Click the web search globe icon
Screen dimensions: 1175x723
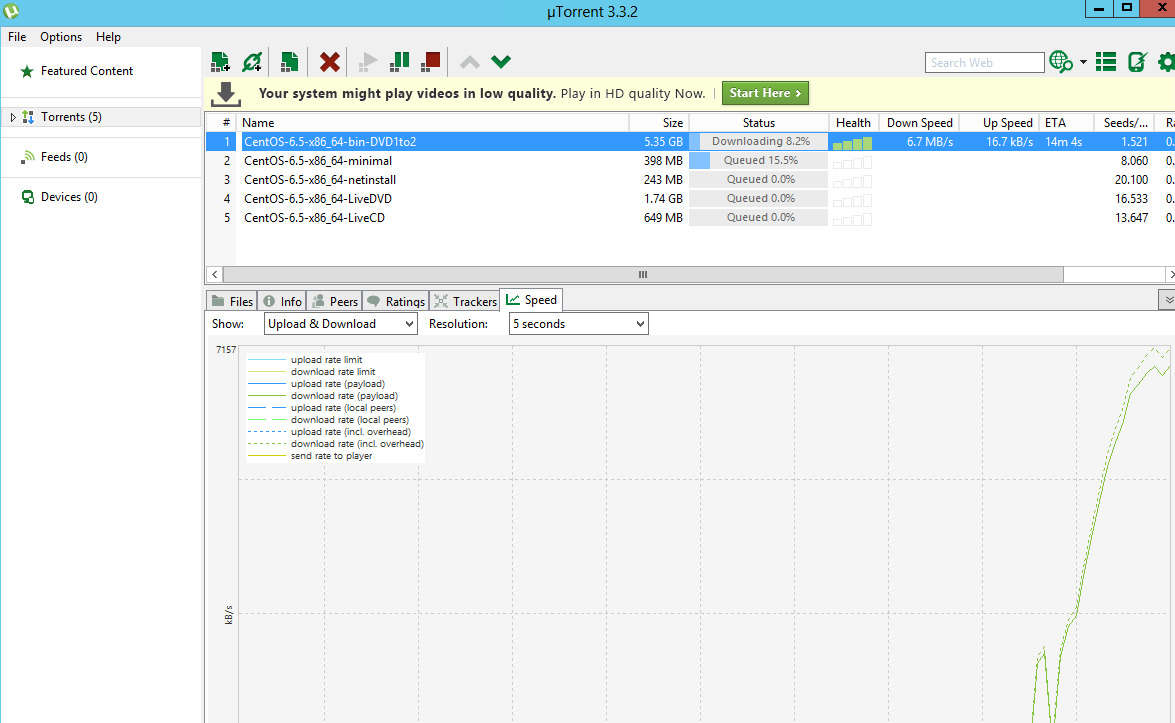coord(1061,61)
